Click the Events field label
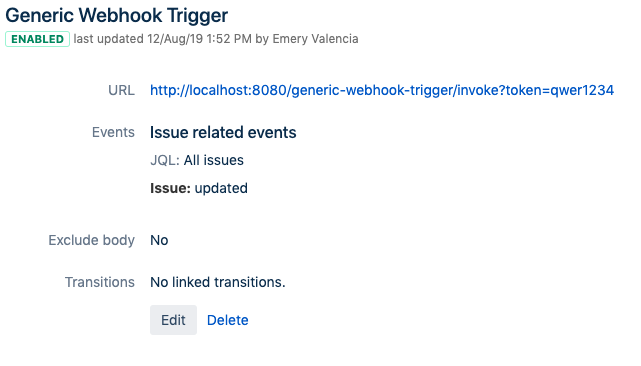This screenshot has height=366, width=641. tap(113, 132)
